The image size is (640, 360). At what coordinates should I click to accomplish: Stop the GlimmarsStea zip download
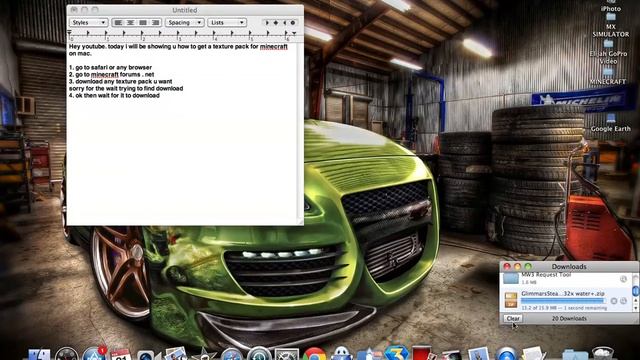coord(614,301)
